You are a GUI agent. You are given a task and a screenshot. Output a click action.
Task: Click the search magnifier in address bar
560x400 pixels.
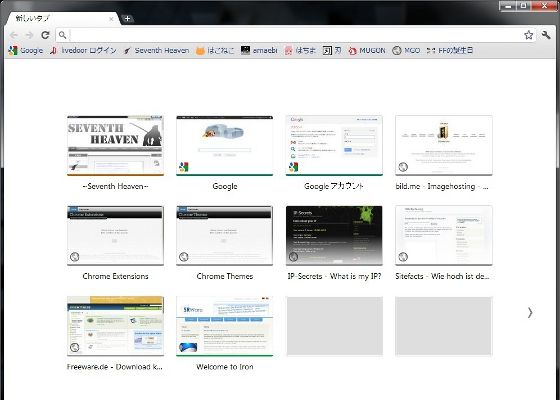click(x=62, y=35)
